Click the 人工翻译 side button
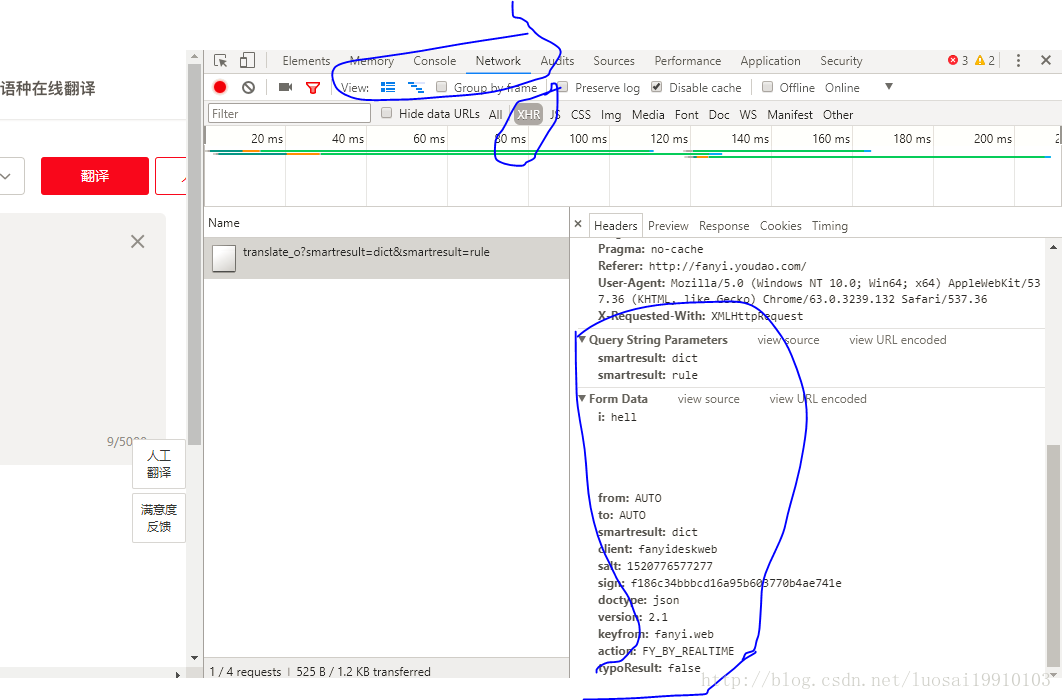The image size is (1062, 700). pos(158,464)
